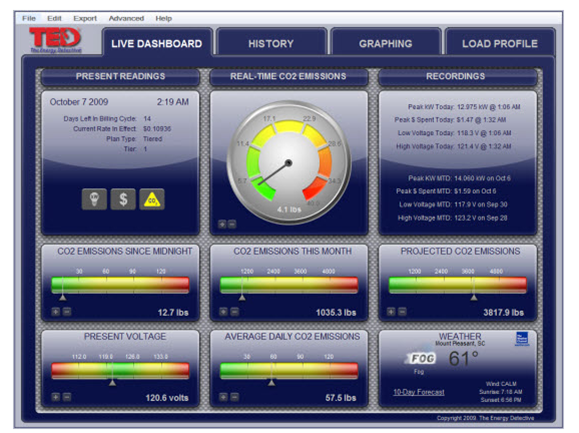This screenshot has height=433, width=579.
Task: Click the Weather Channel logo icon
Action: point(522,339)
